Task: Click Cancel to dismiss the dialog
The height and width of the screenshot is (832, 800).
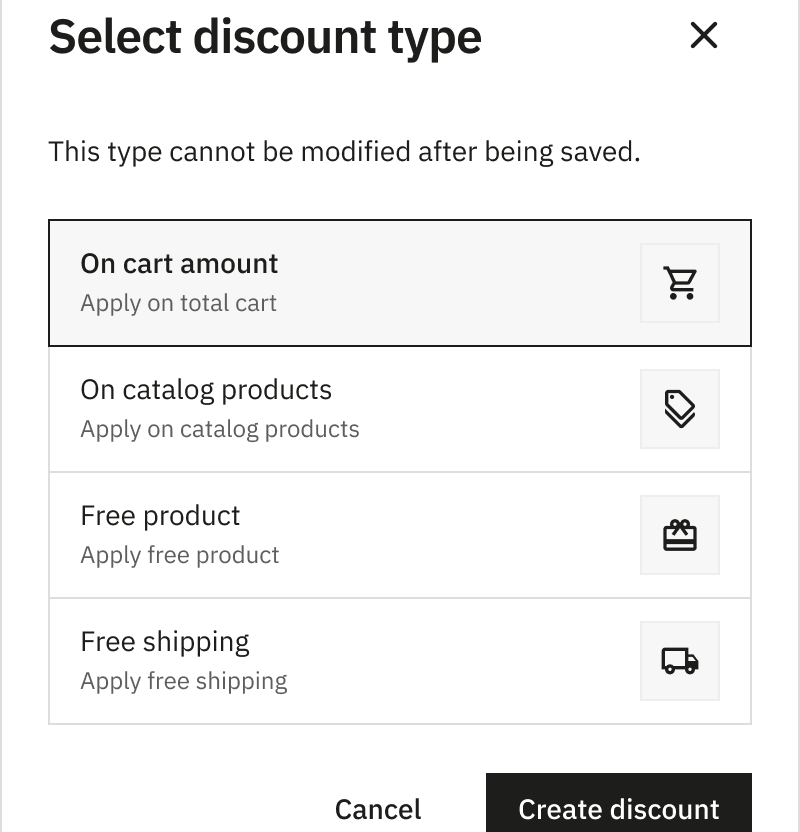Action: point(378,809)
